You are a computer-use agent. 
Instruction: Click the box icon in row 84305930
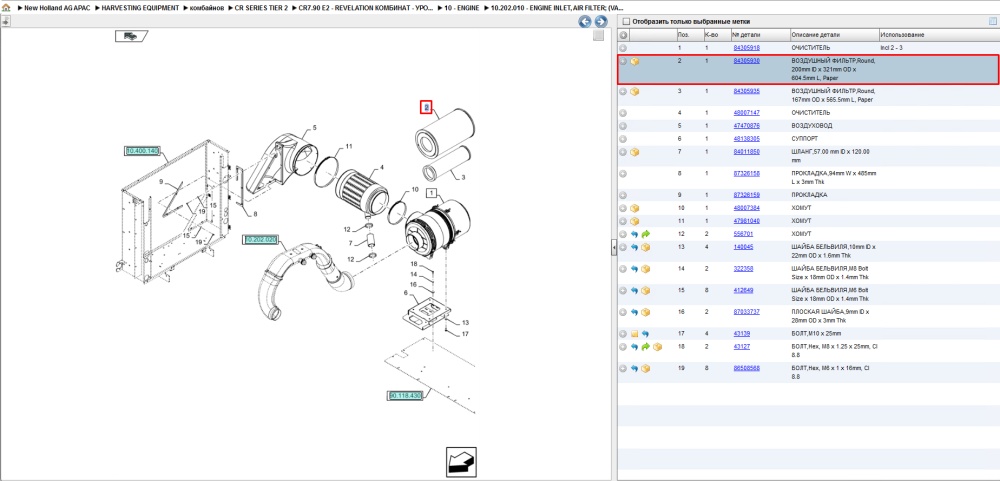(x=635, y=61)
